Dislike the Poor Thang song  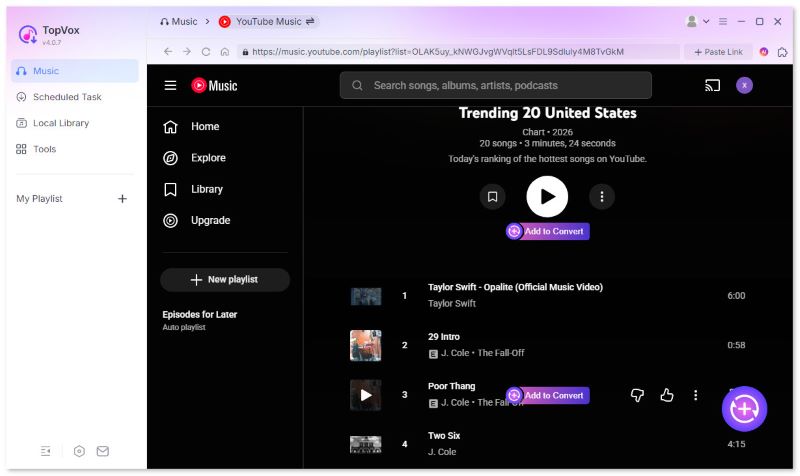click(x=637, y=395)
